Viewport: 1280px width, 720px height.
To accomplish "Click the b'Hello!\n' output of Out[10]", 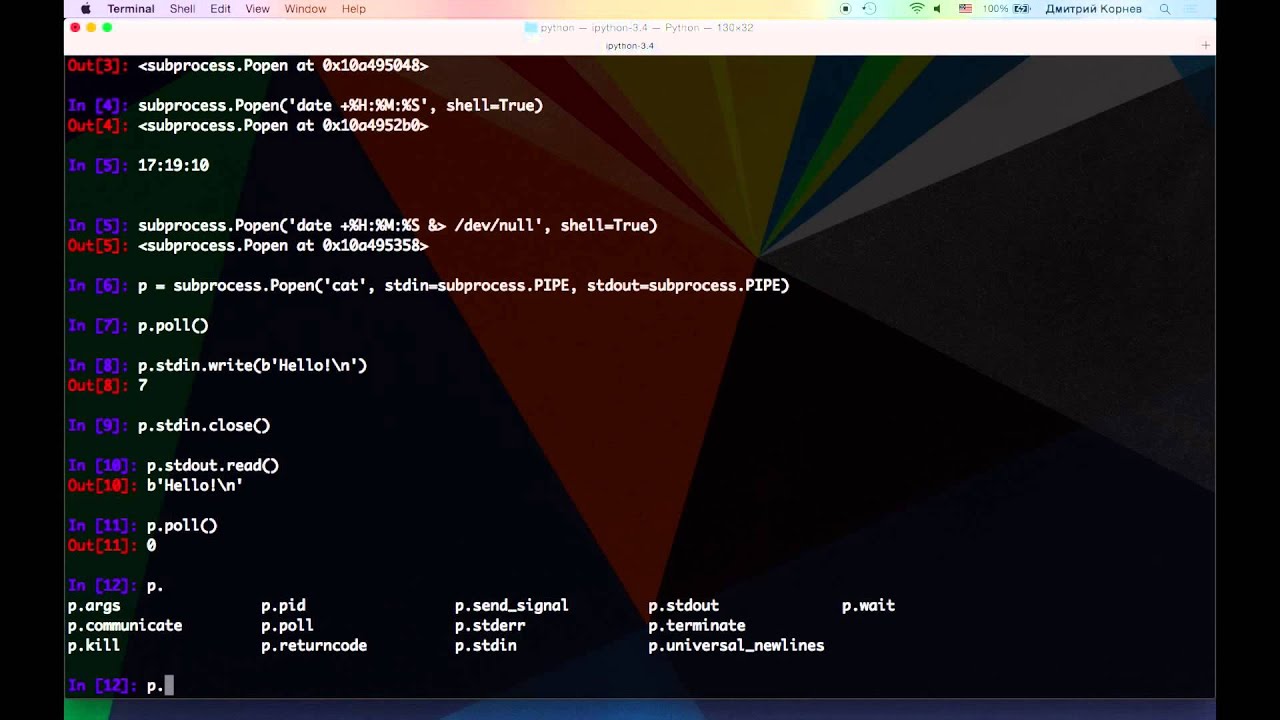I will click(195, 485).
